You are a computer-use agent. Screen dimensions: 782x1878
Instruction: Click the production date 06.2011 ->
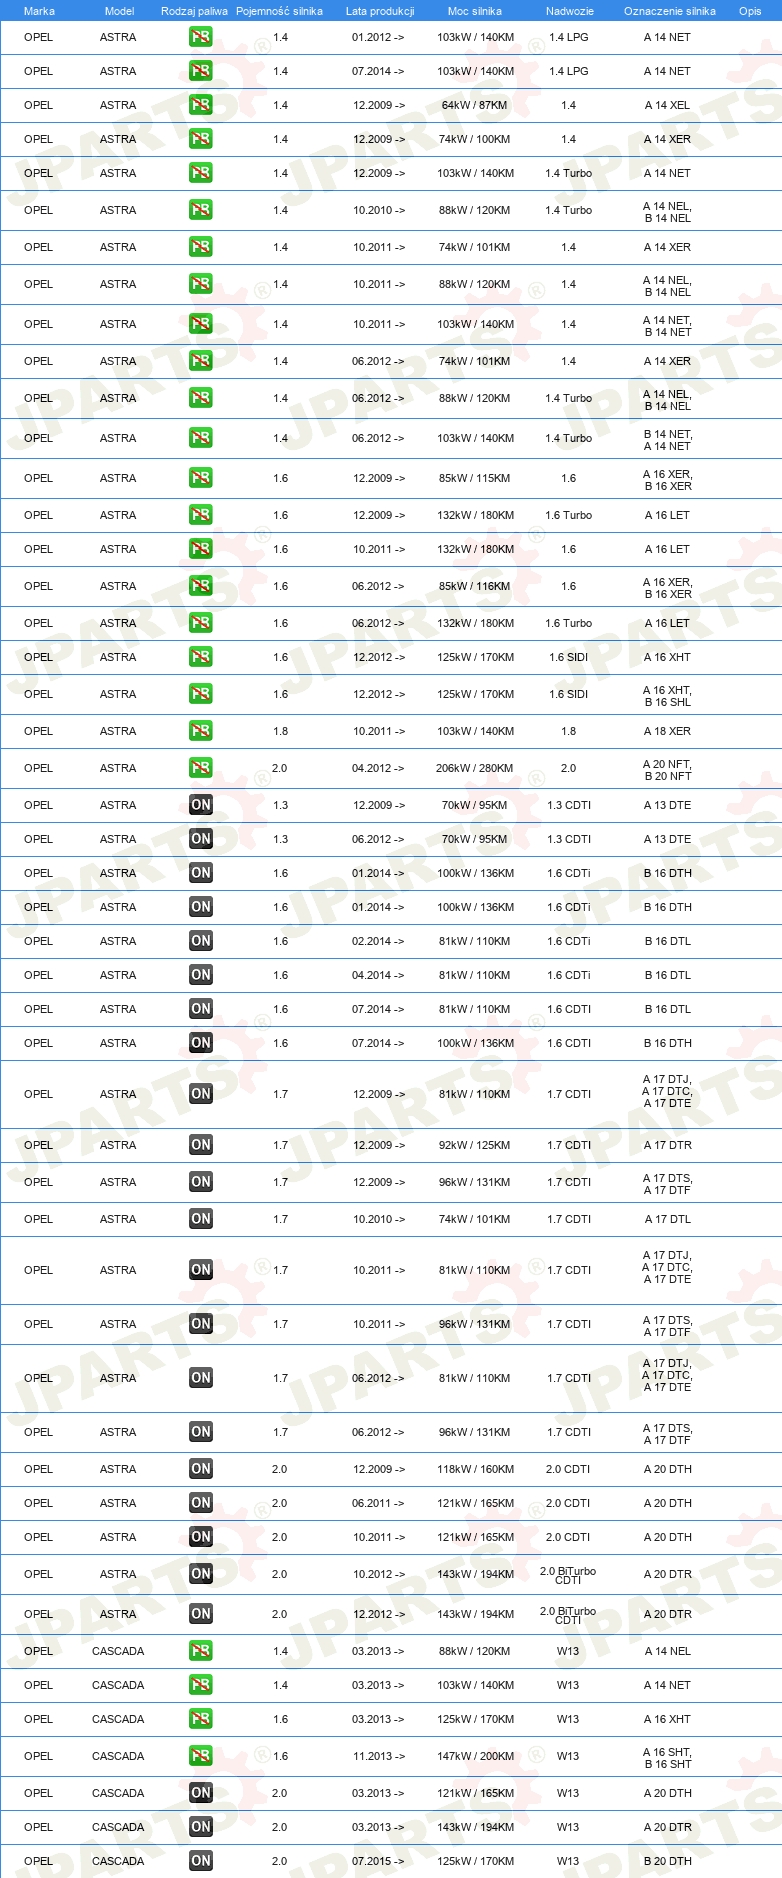(378, 1503)
